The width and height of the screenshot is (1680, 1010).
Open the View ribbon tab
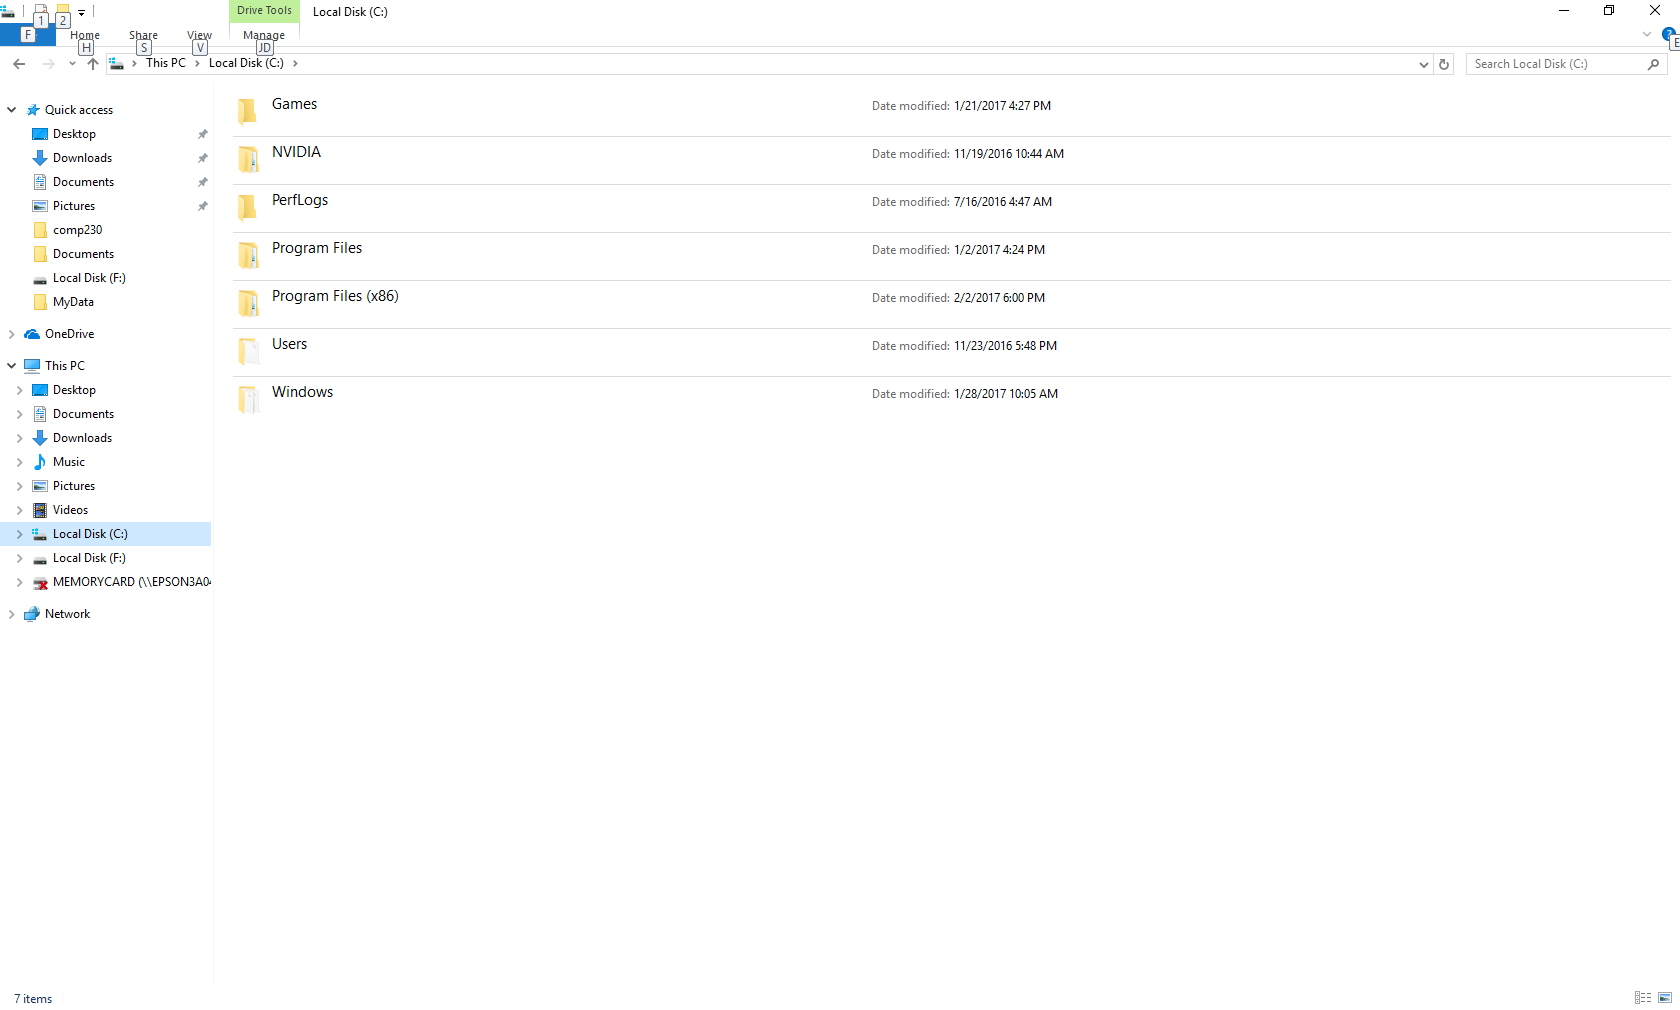click(x=199, y=35)
